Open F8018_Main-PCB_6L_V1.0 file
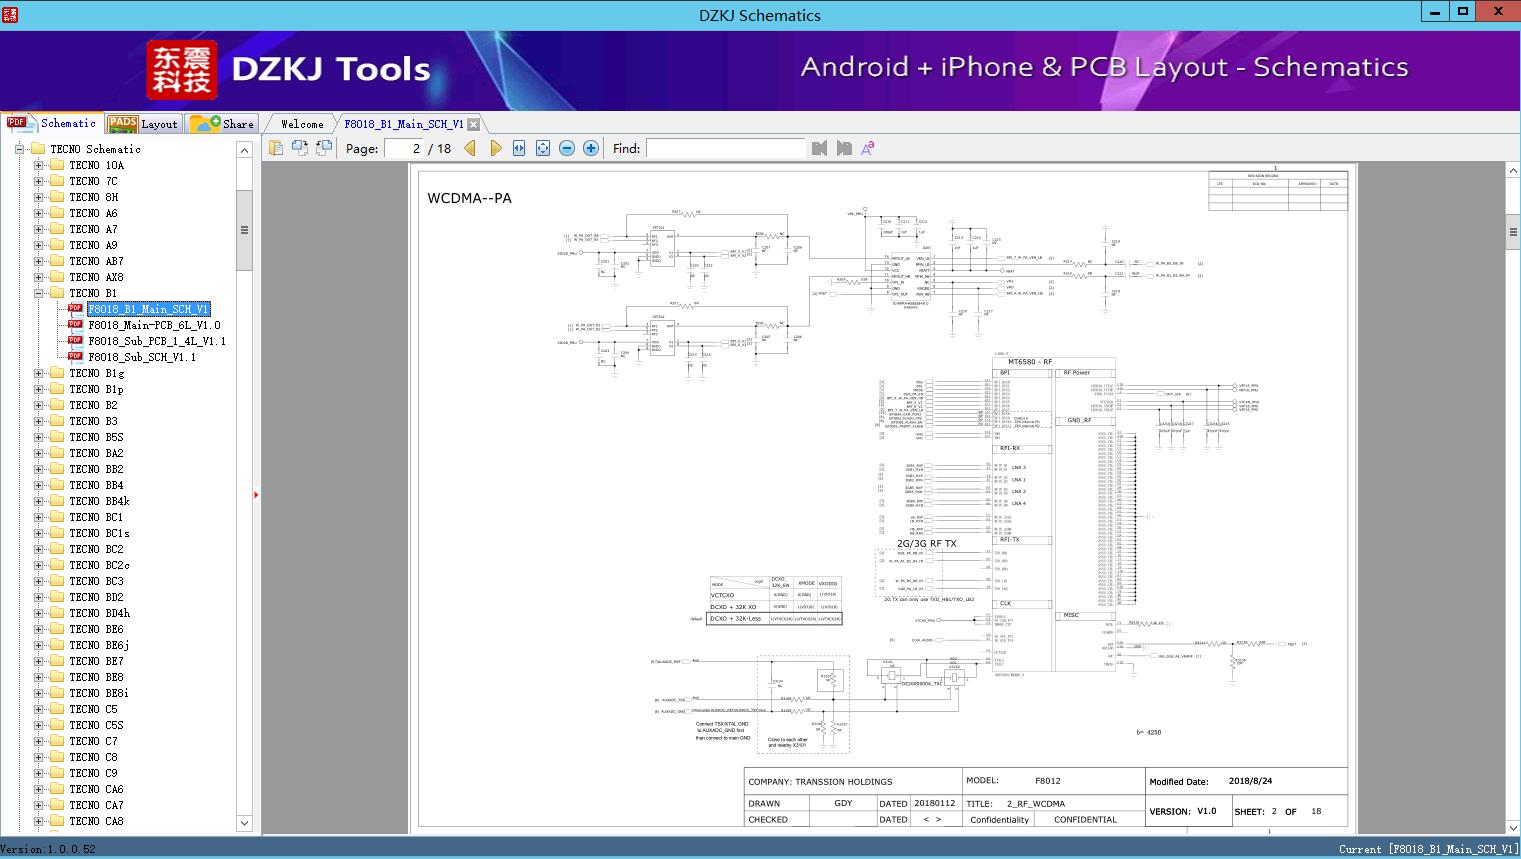Screen dimensions: 1521x859 pyautogui.click(x=154, y=325)
